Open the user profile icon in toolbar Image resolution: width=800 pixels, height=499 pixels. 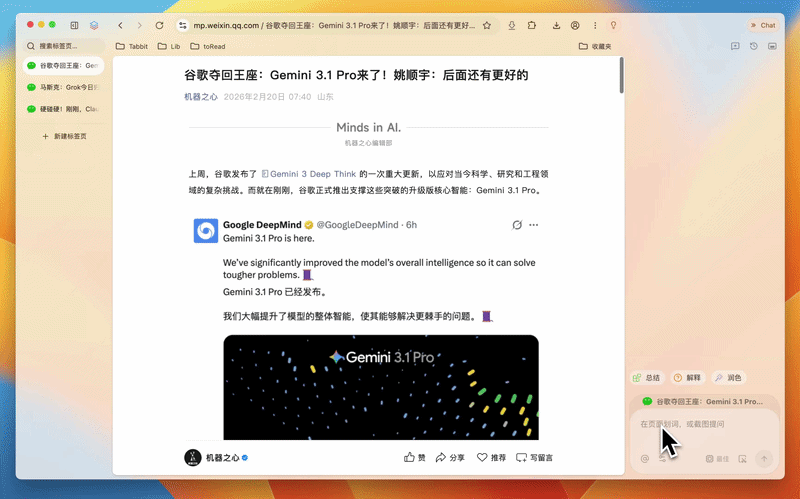pyautogui.click(x=575, y=25)
